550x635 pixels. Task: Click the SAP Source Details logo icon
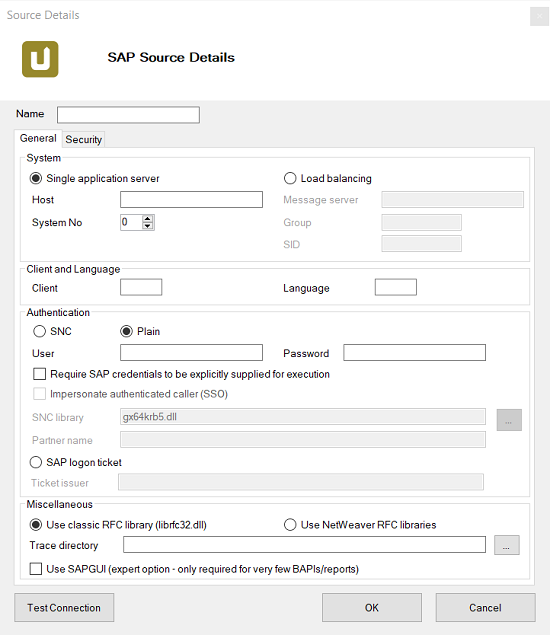pyautogui.click(x=40, y=59)
